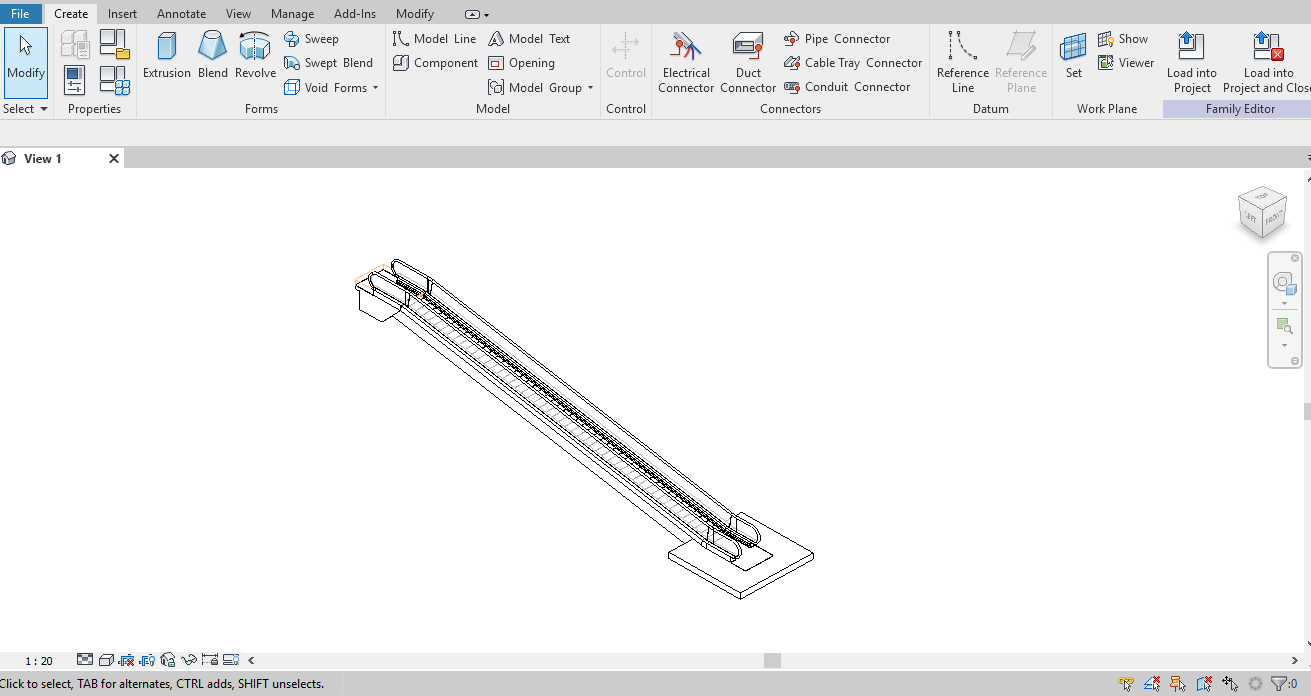This screenshot has width=1311, height=696.
Task: Click the horizontal scrollbar thumb
Action: click(x=772, y=661)
